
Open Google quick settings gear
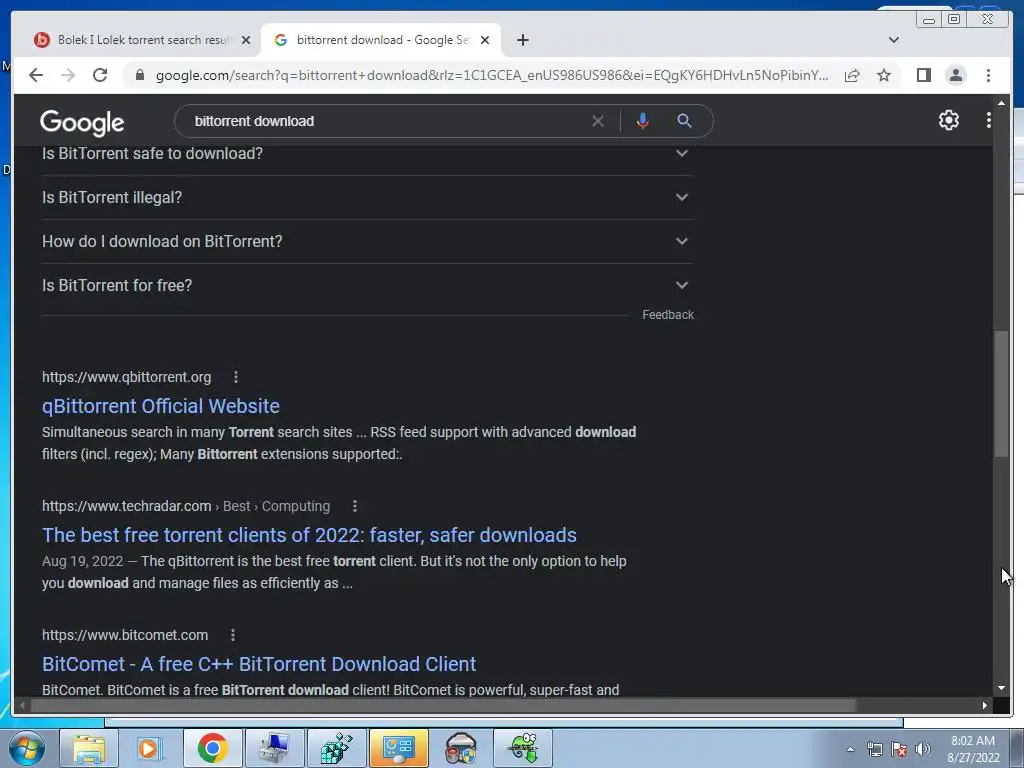(949, 120)
